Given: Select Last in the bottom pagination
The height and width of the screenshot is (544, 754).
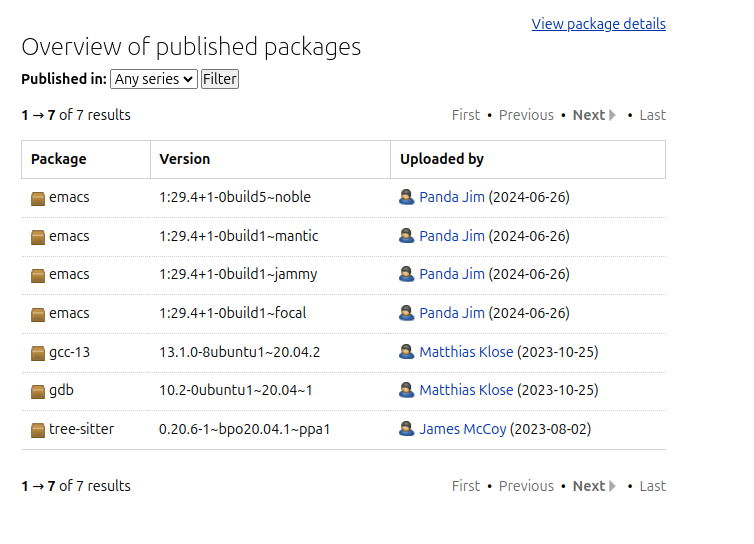Looking at the screenshot, I should (x=653, y=486).
